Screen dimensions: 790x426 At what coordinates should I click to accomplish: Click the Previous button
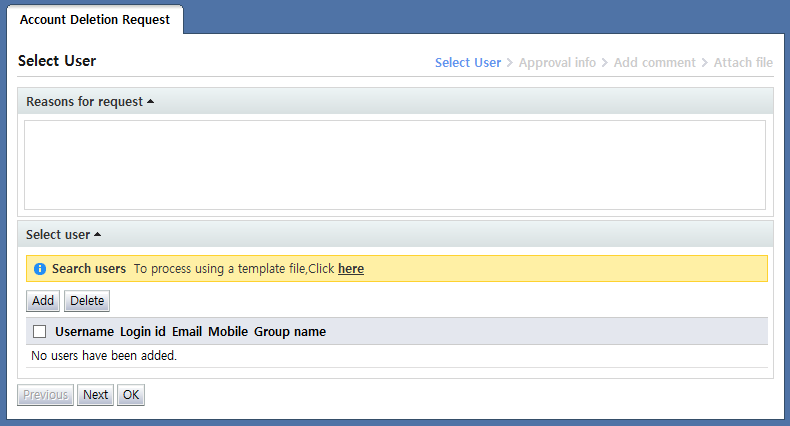tap(46, 395)
